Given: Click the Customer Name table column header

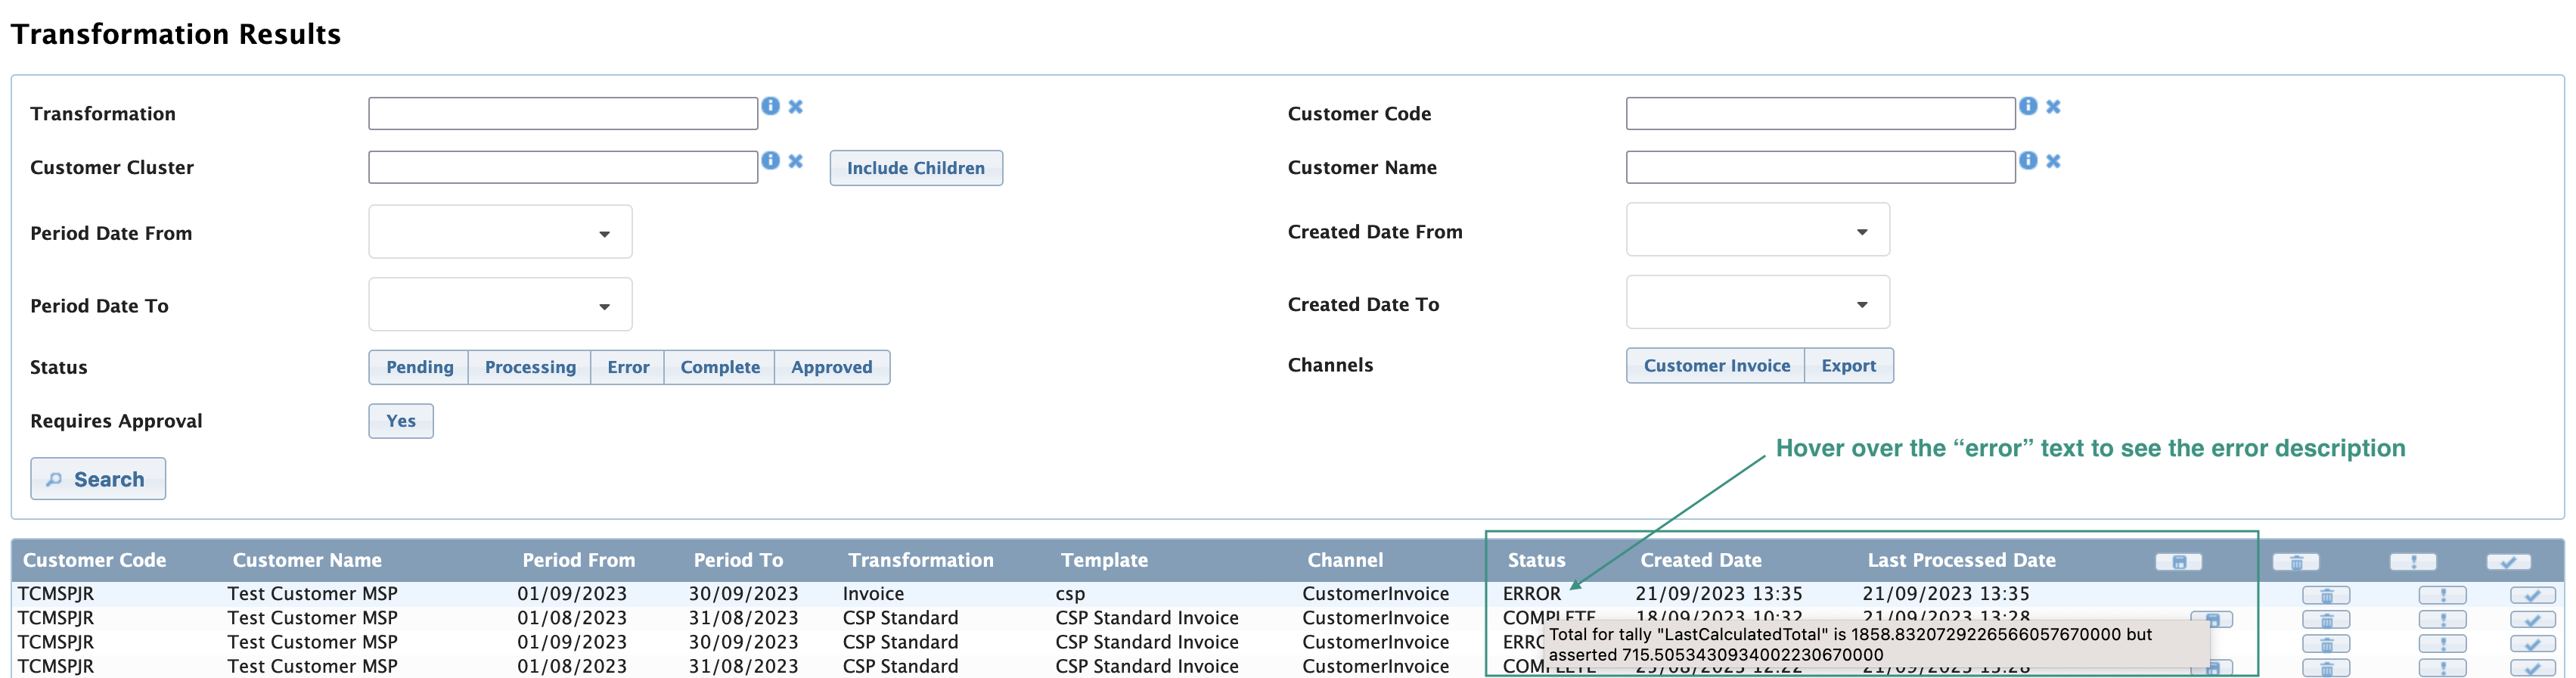Looking at the screenshot, I should [307, 560].
